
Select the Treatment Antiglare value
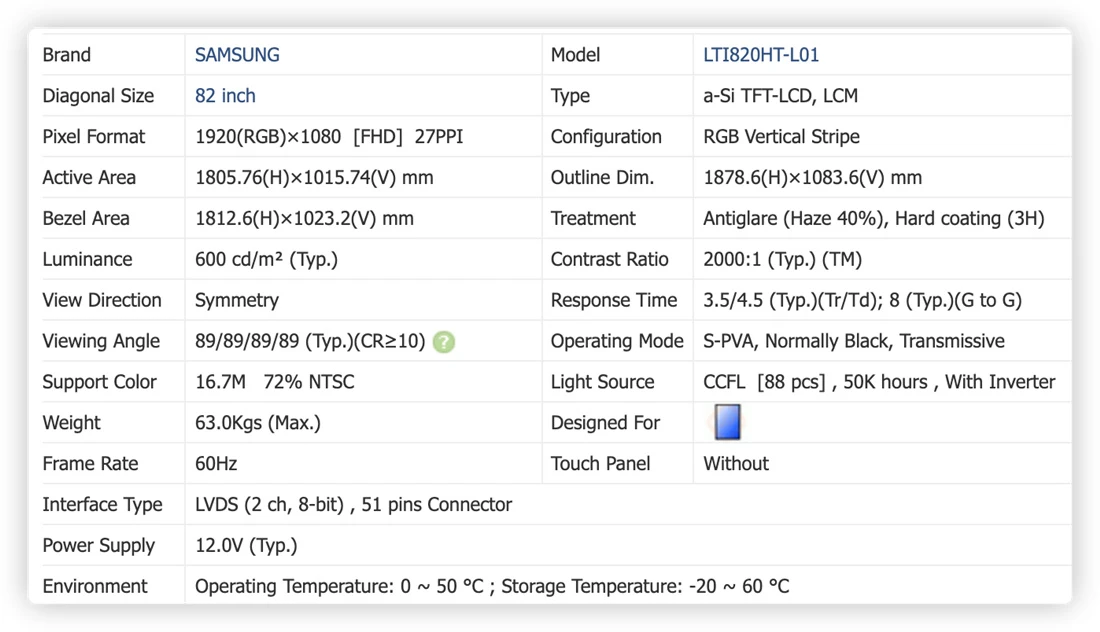[873, 219]
